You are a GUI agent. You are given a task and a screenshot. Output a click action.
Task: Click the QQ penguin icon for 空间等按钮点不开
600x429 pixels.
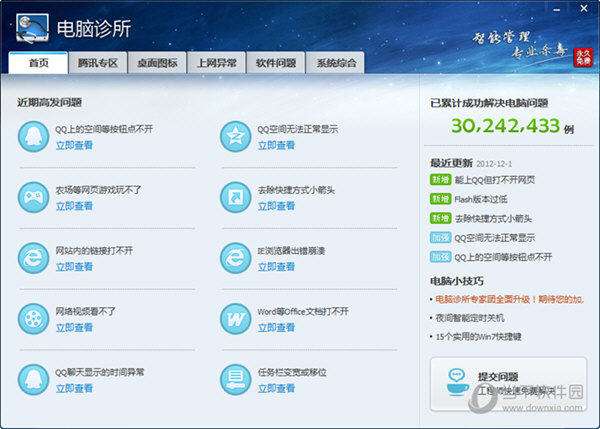pyautogui.click(x=33, y=137)
